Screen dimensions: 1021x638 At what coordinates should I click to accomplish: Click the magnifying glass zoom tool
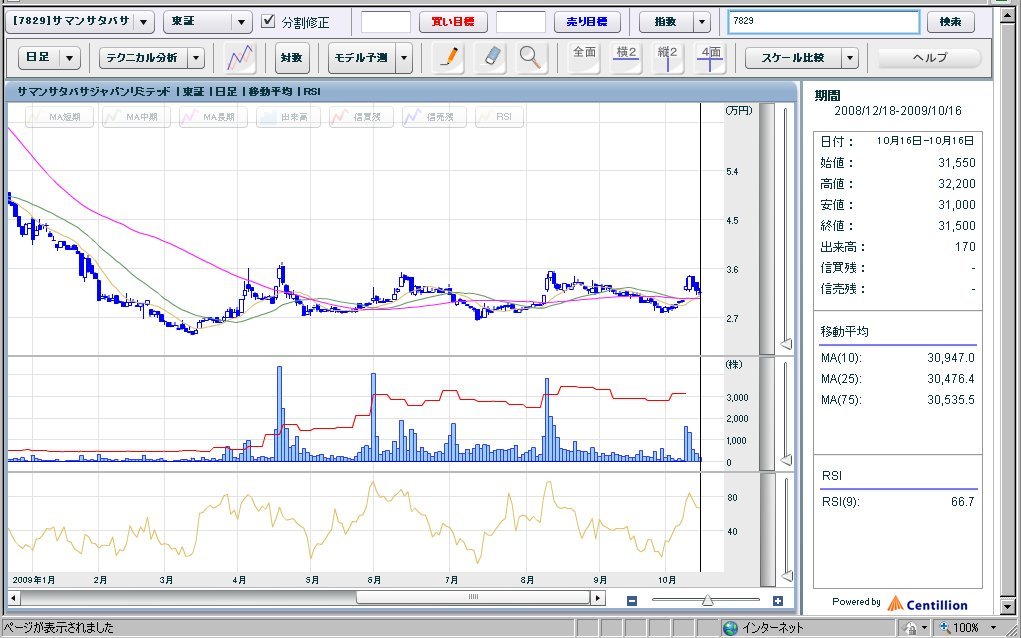[530, 58]
